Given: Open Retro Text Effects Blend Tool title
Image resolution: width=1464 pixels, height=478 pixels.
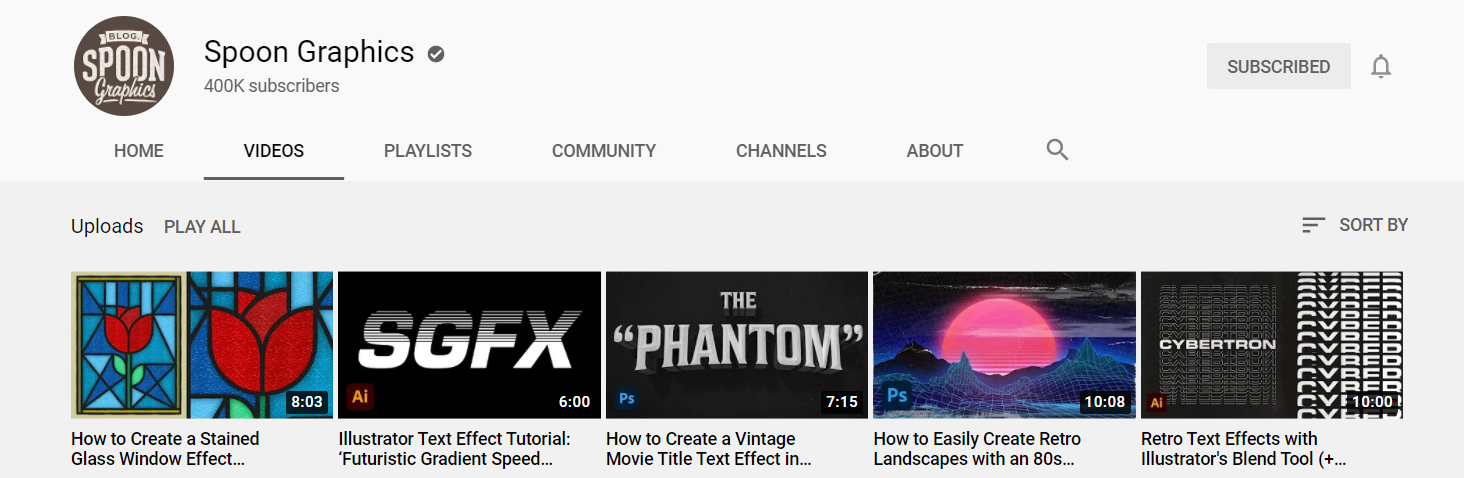Looking at the screenshot, I should click(1244, 449).
